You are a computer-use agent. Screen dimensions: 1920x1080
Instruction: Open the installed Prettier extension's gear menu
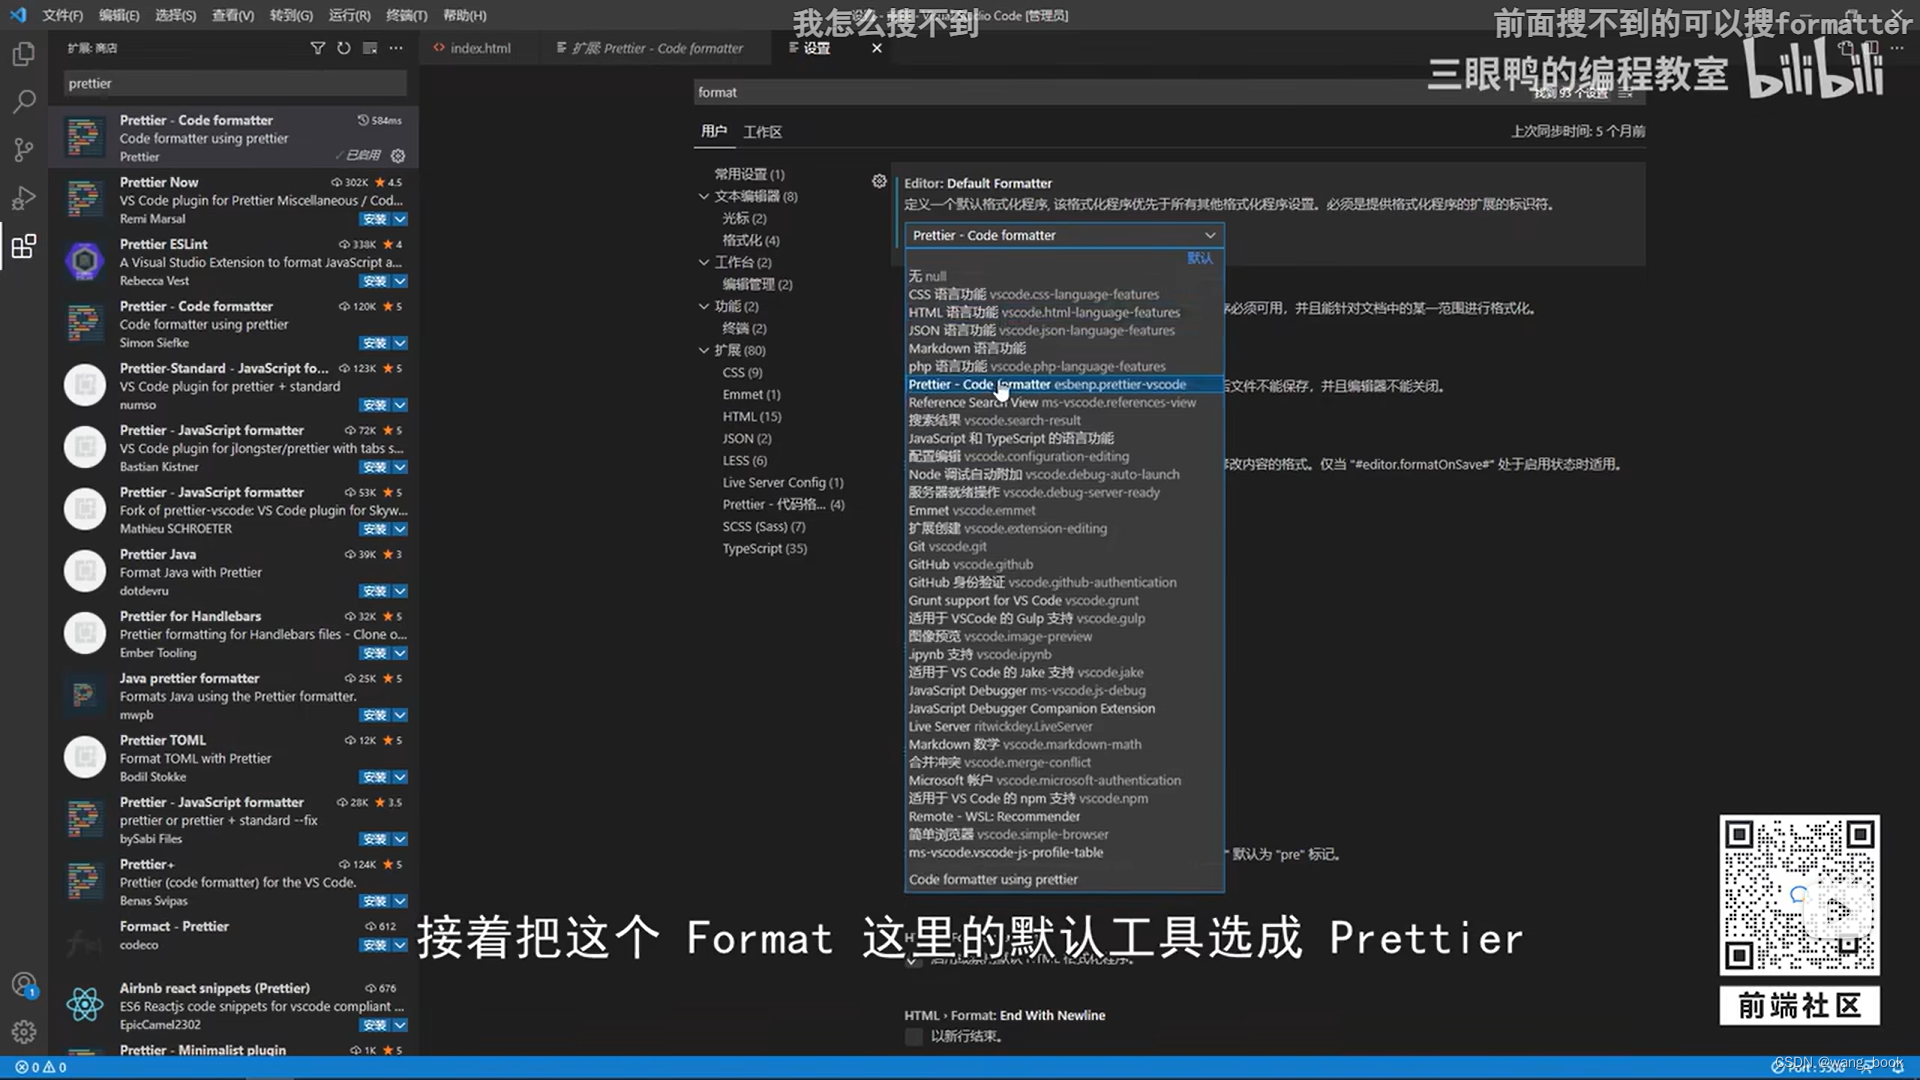(398, 156)
